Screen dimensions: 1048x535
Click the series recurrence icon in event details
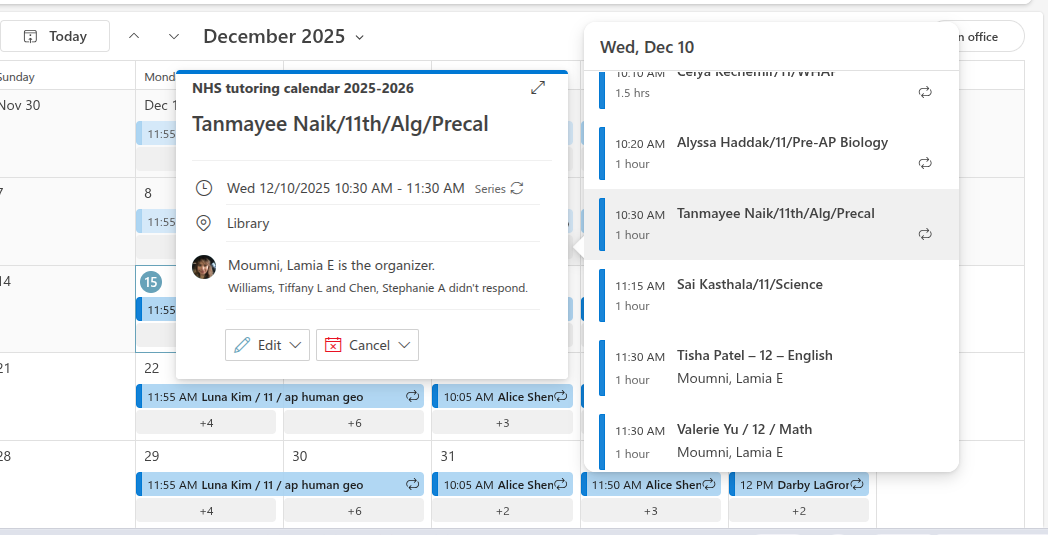(x=517, y=188)
